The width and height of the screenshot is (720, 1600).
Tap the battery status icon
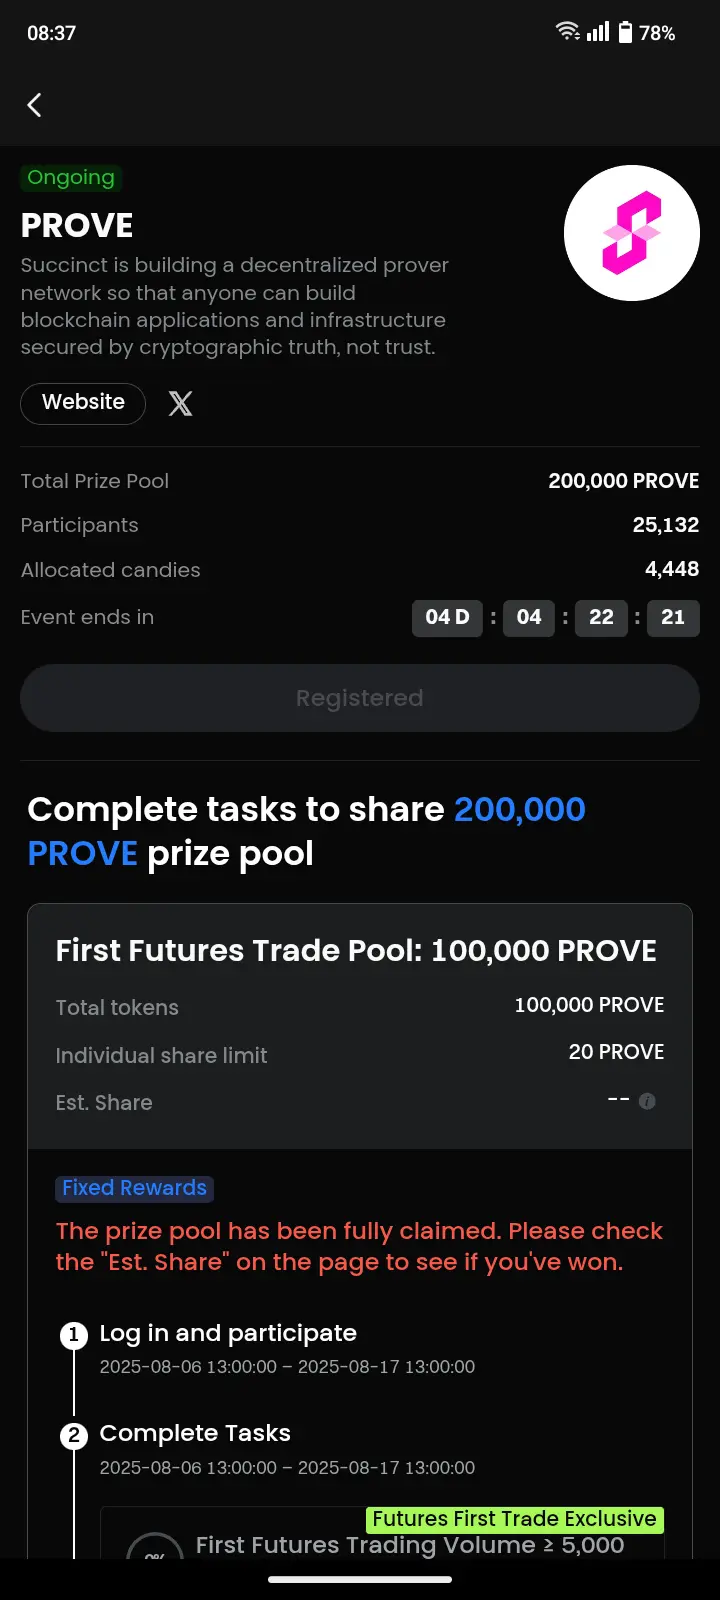point(625,32)
